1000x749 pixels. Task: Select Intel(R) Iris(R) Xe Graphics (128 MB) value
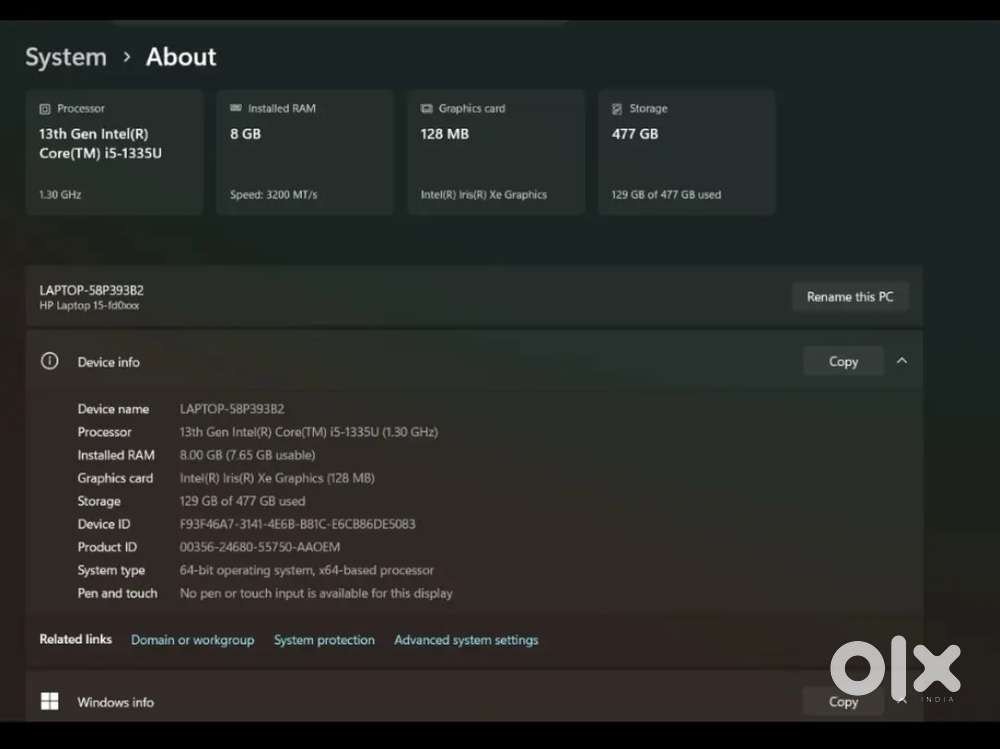point(277,478)
